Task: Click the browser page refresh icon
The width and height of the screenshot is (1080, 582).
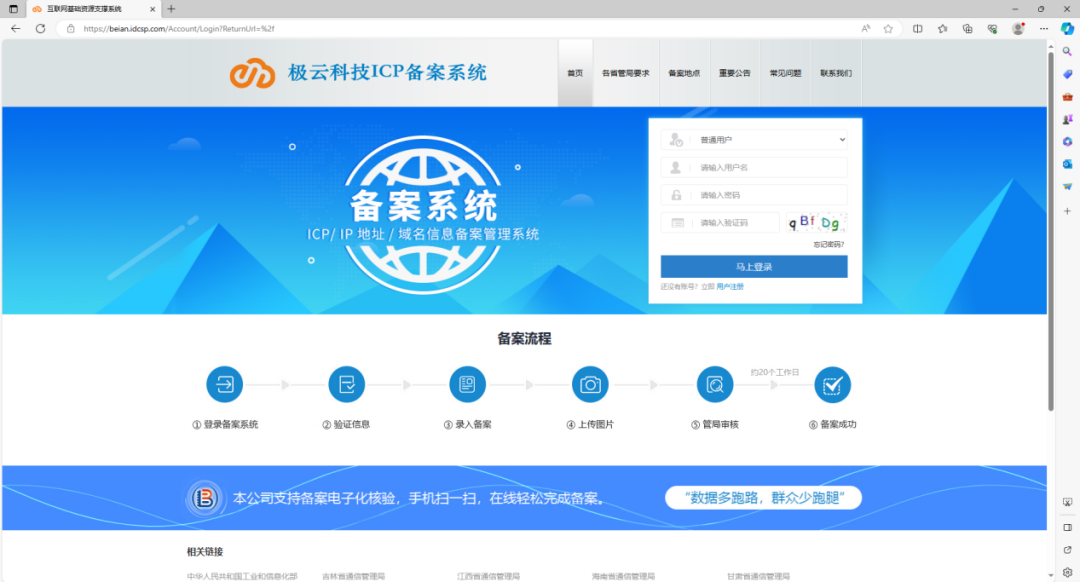Action: [40, 29]
